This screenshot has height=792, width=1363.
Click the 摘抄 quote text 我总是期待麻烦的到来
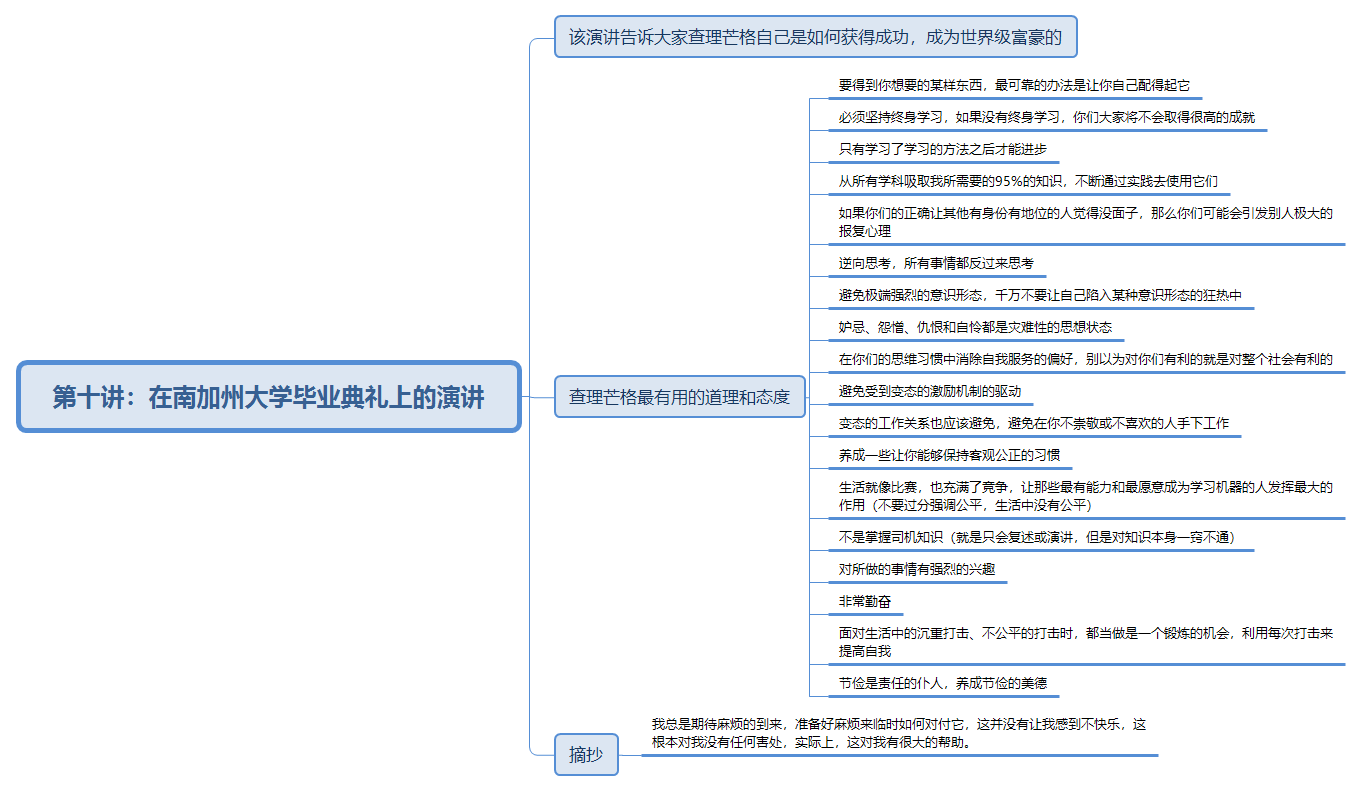(898, 733)
